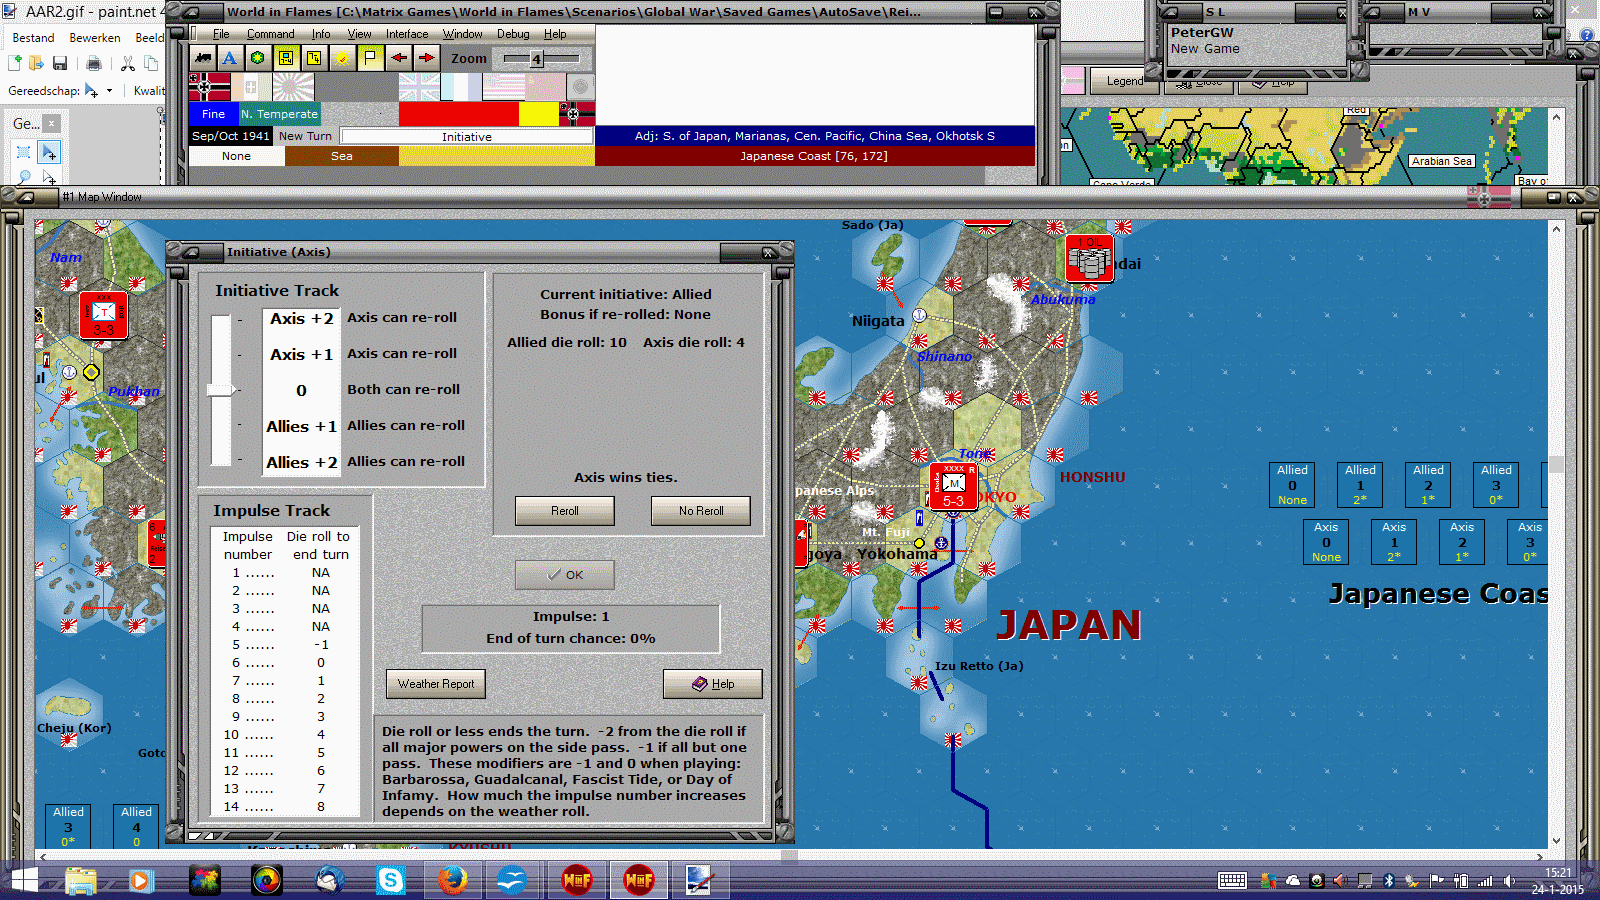Screen dimensions: 1600x900
Task: Click the 'Axis +2' initiative track entry
Action: (x=302, y=318)
